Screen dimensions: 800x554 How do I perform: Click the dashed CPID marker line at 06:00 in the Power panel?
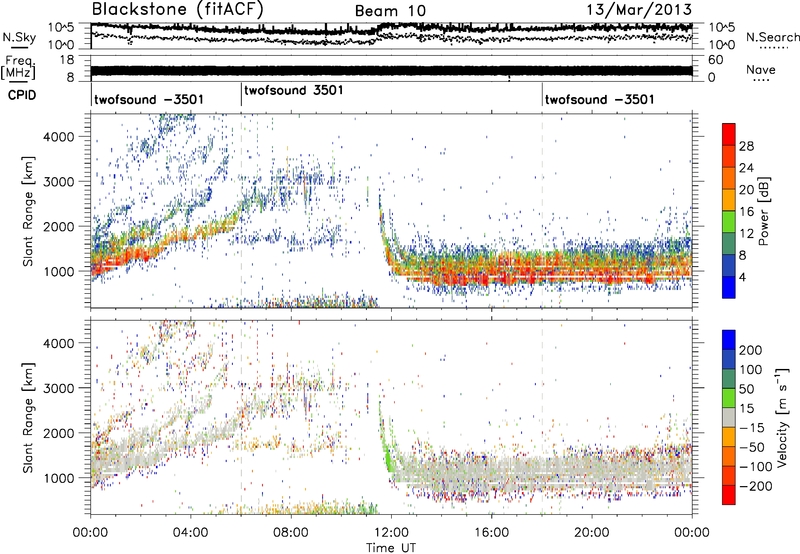[x=241, y=211]
